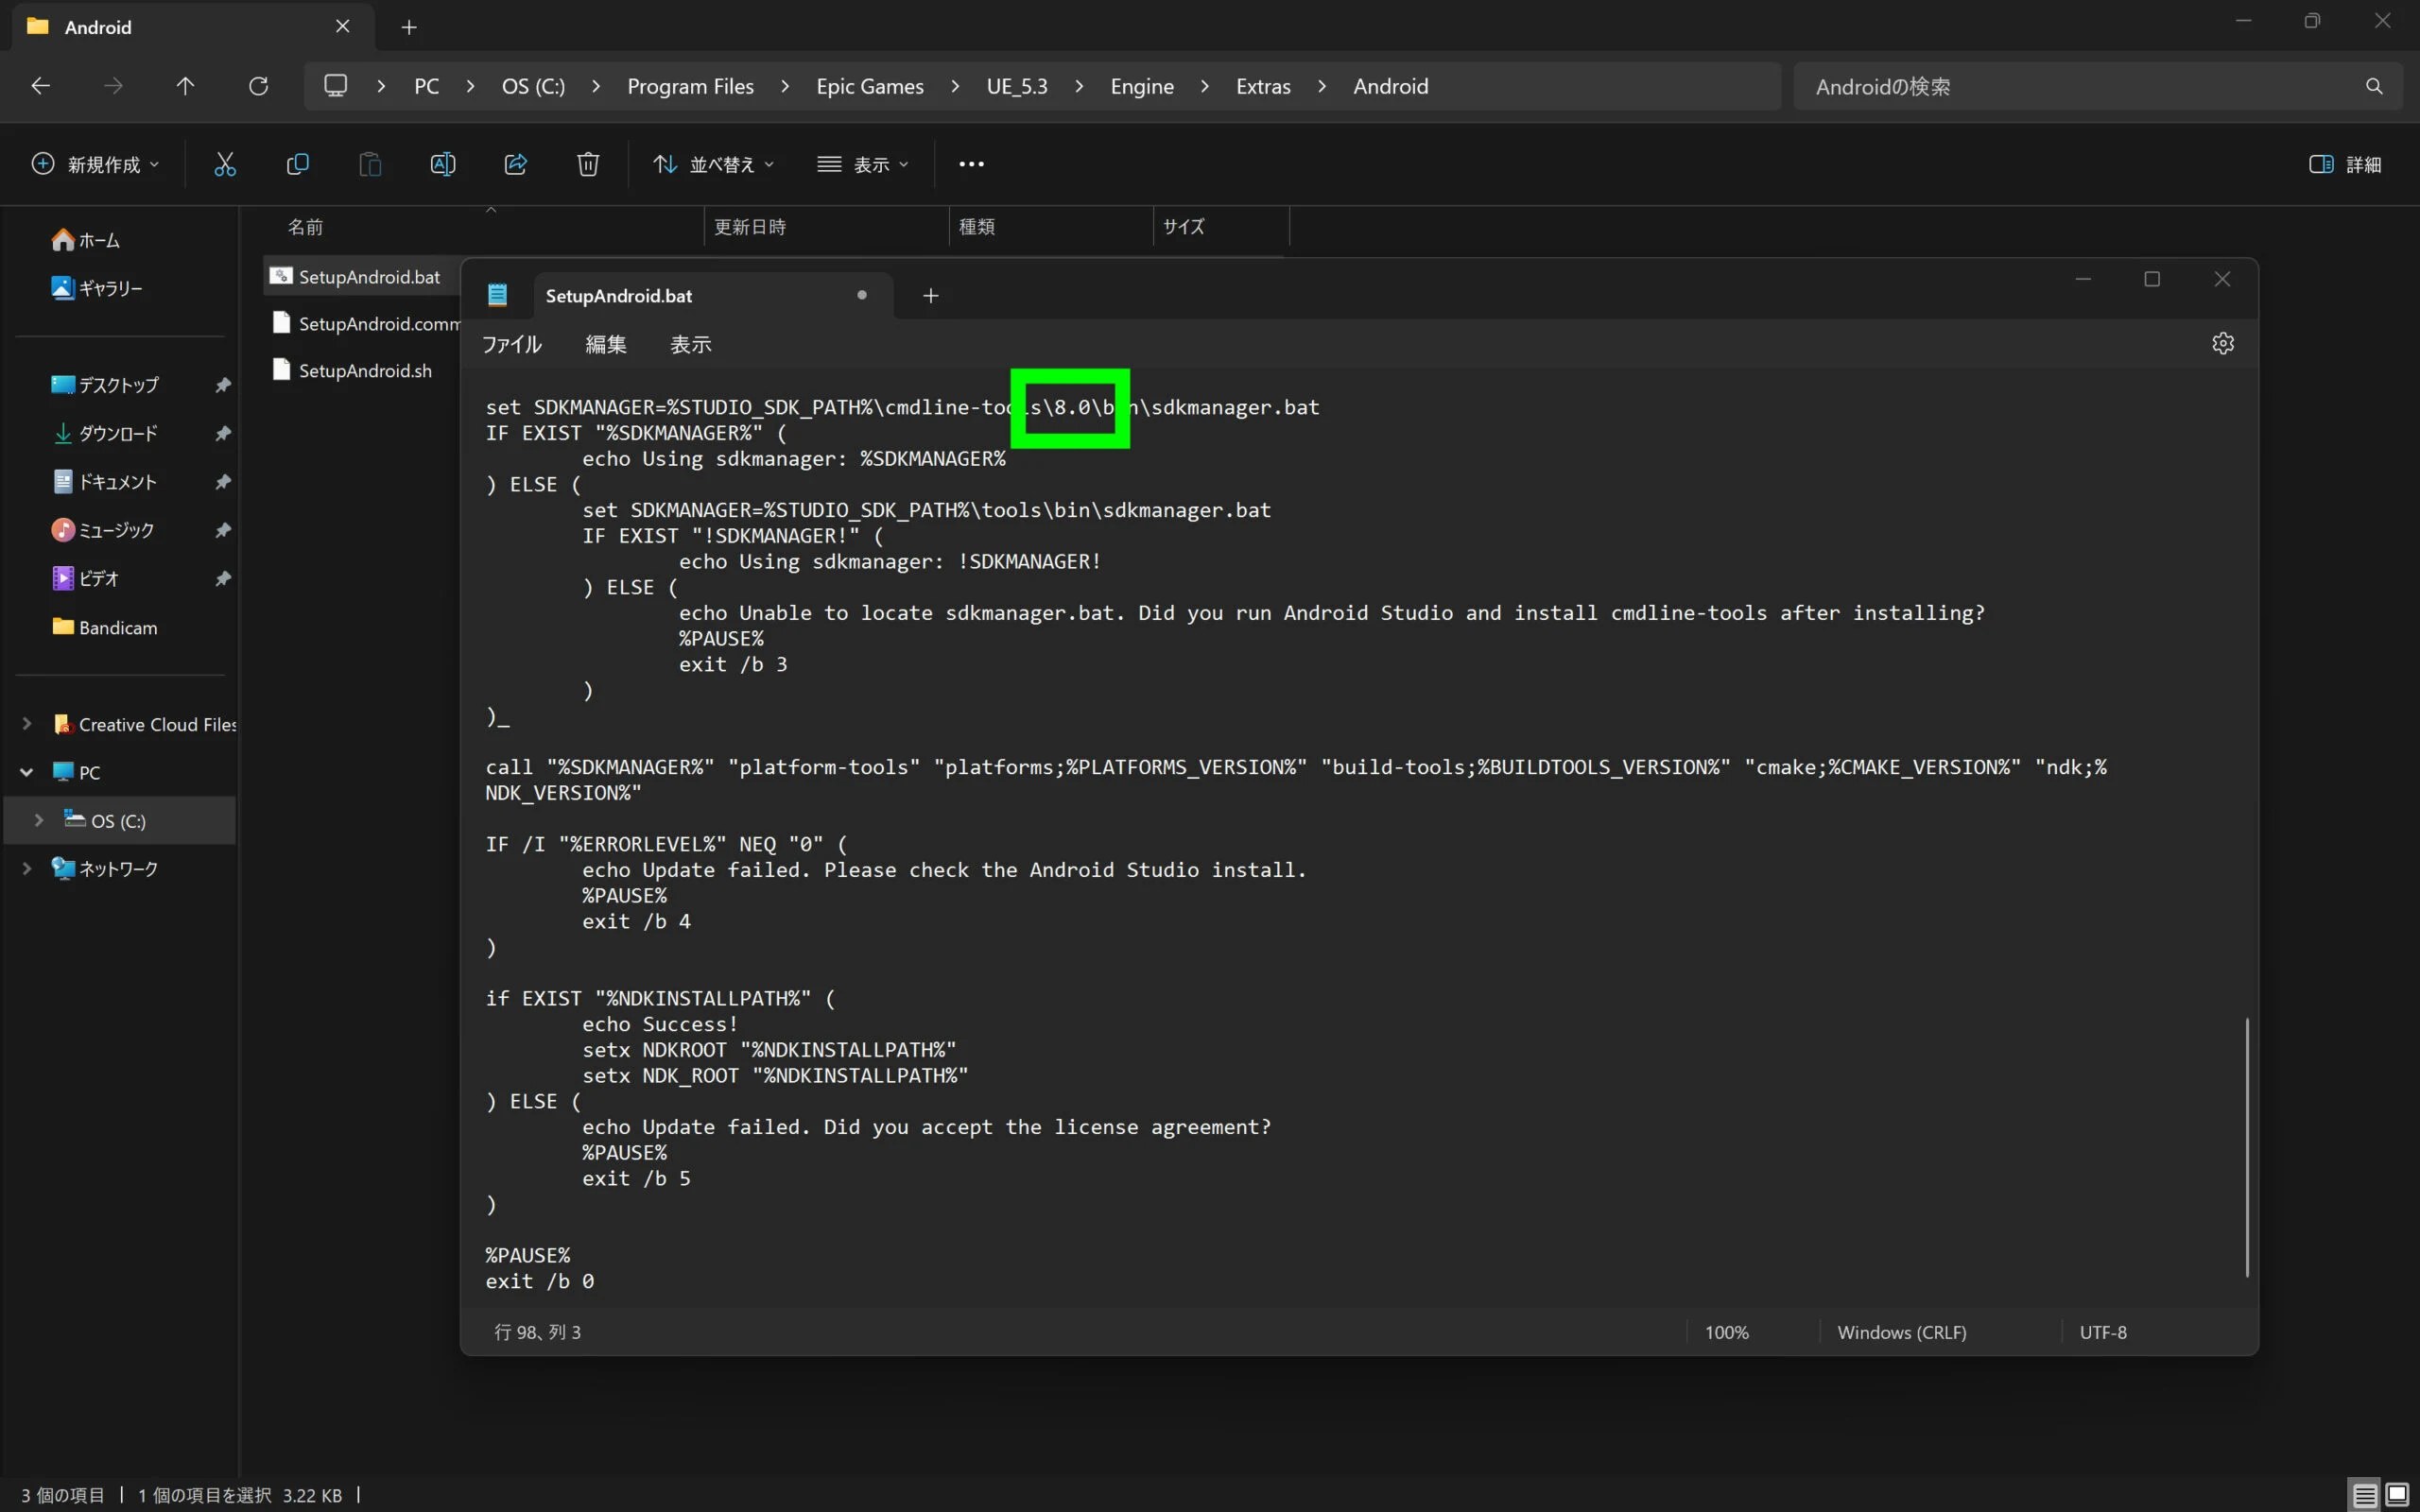2420x1512 pixels.
Task: Click the Notepad vertical scrollbar
Action: 2246,1146
